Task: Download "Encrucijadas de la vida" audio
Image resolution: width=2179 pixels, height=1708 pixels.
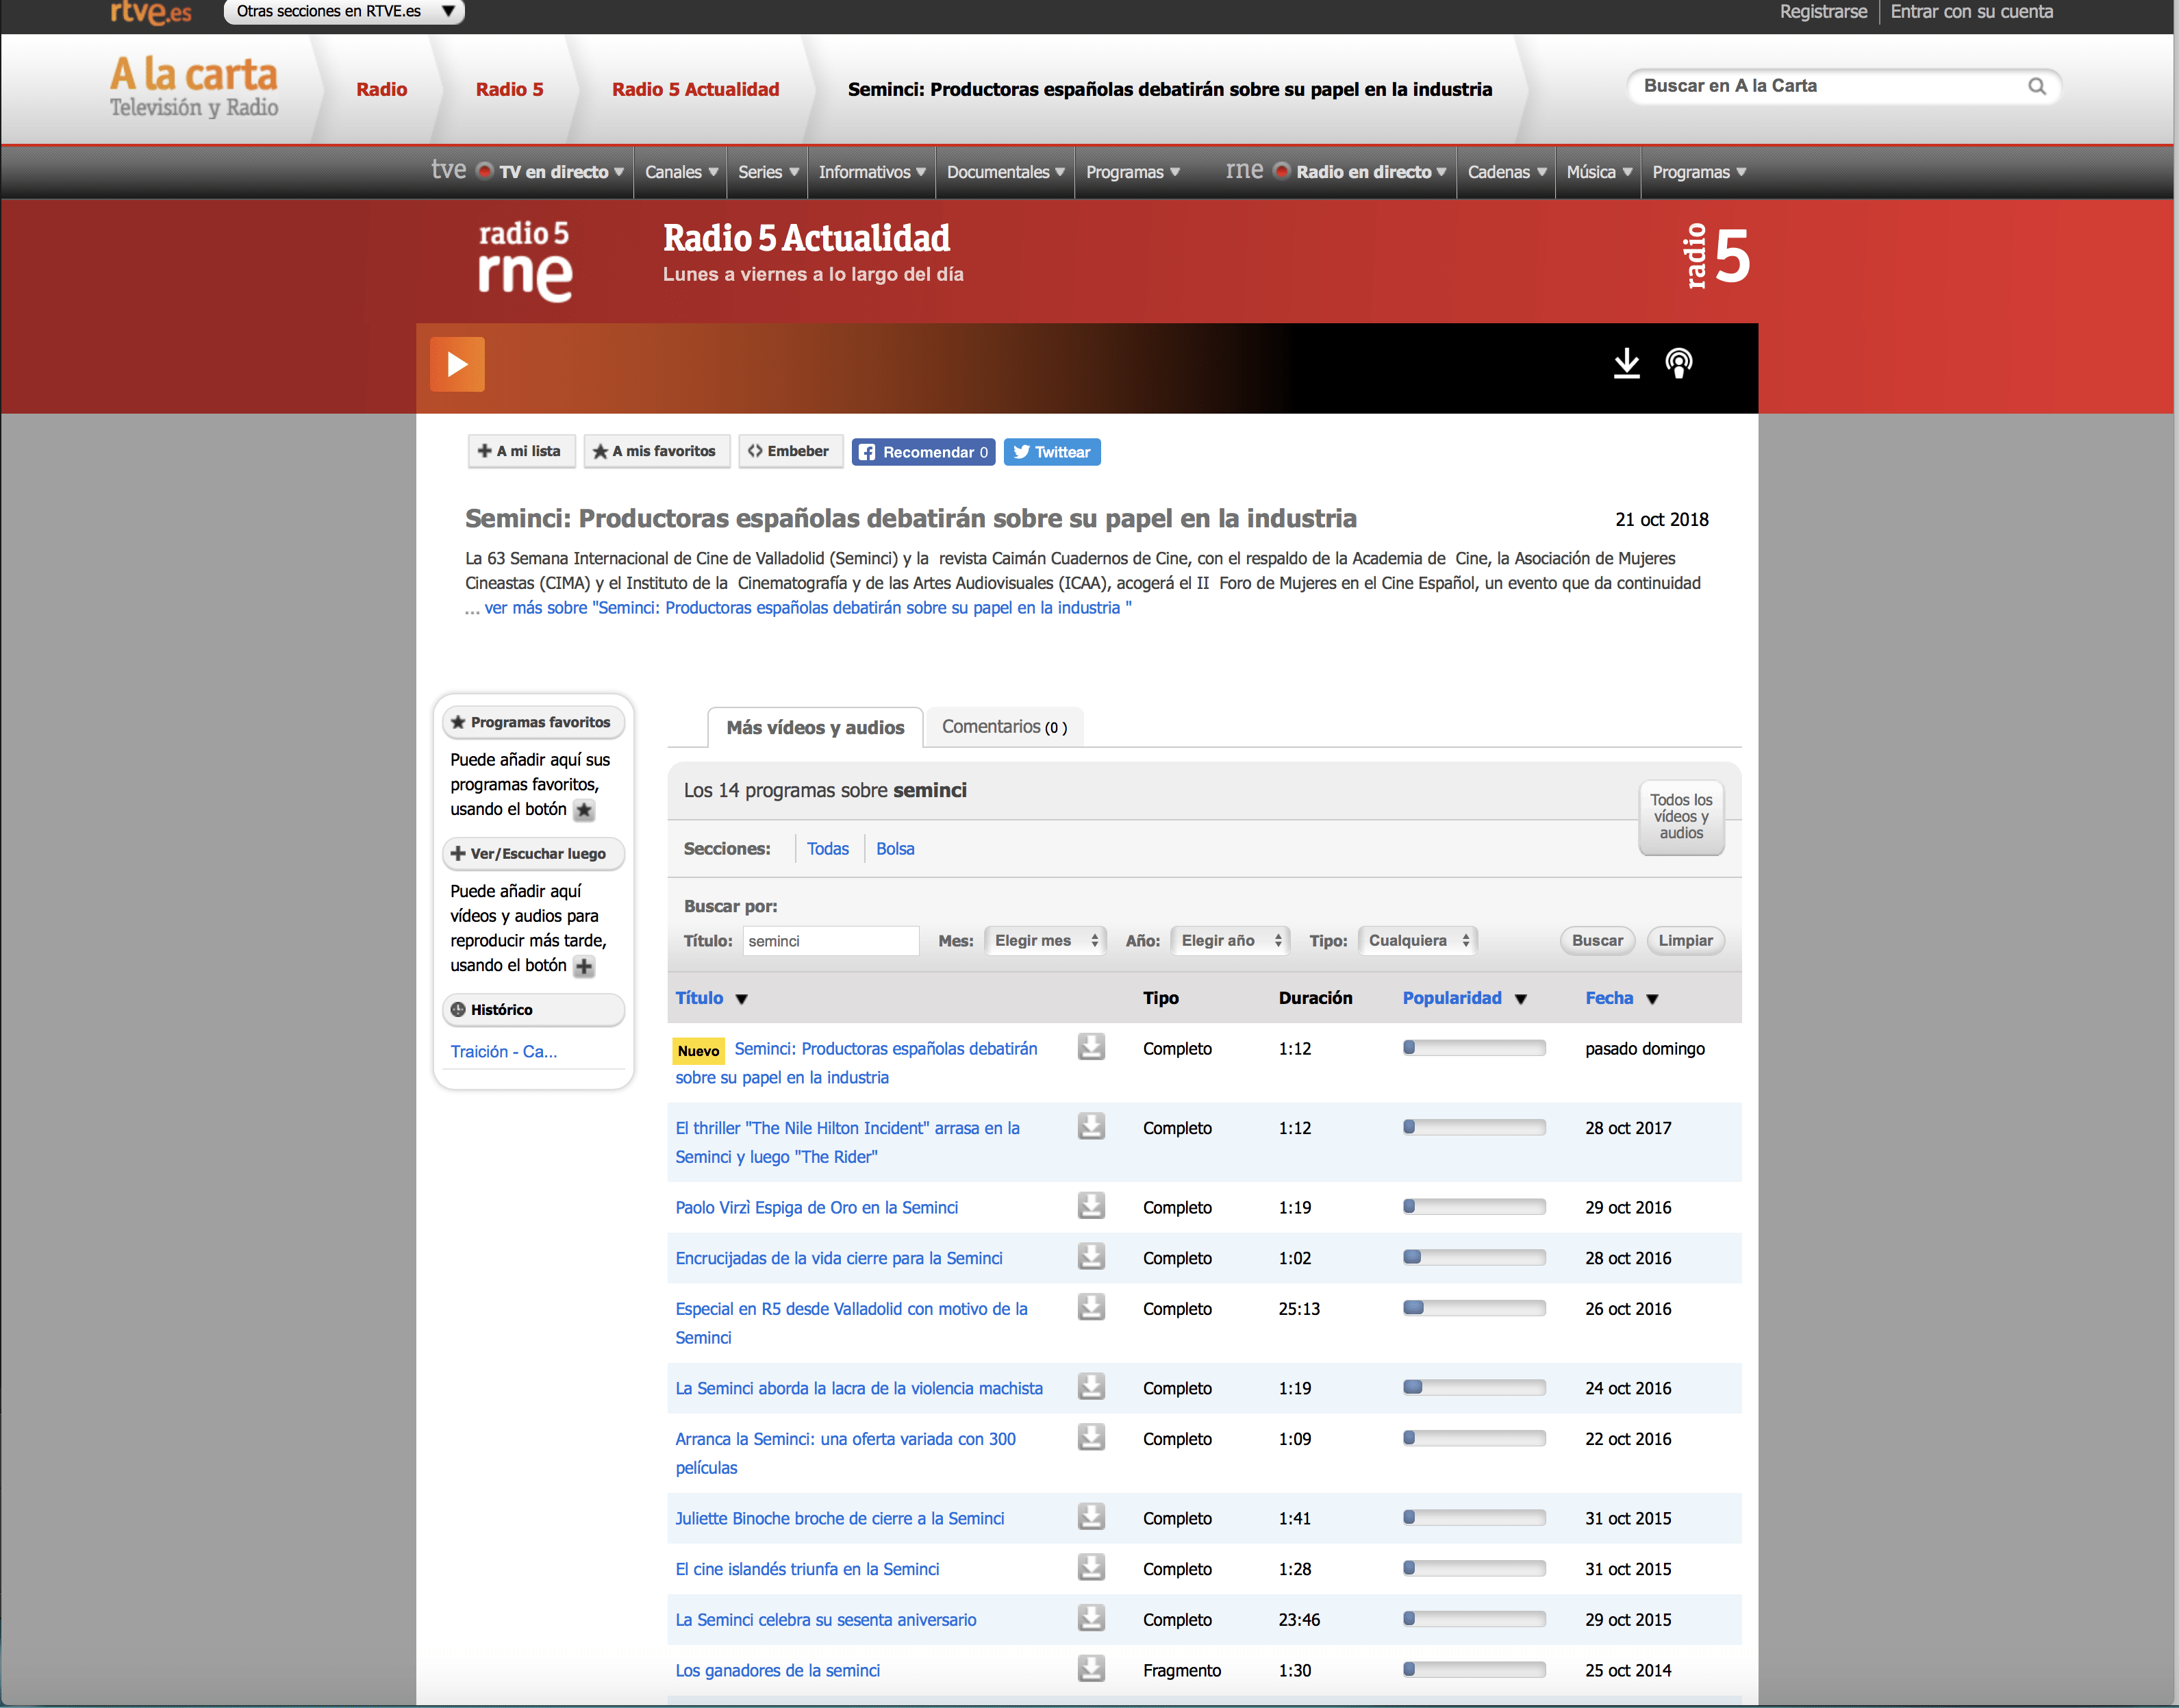Action: [x=1091, y=1257]
